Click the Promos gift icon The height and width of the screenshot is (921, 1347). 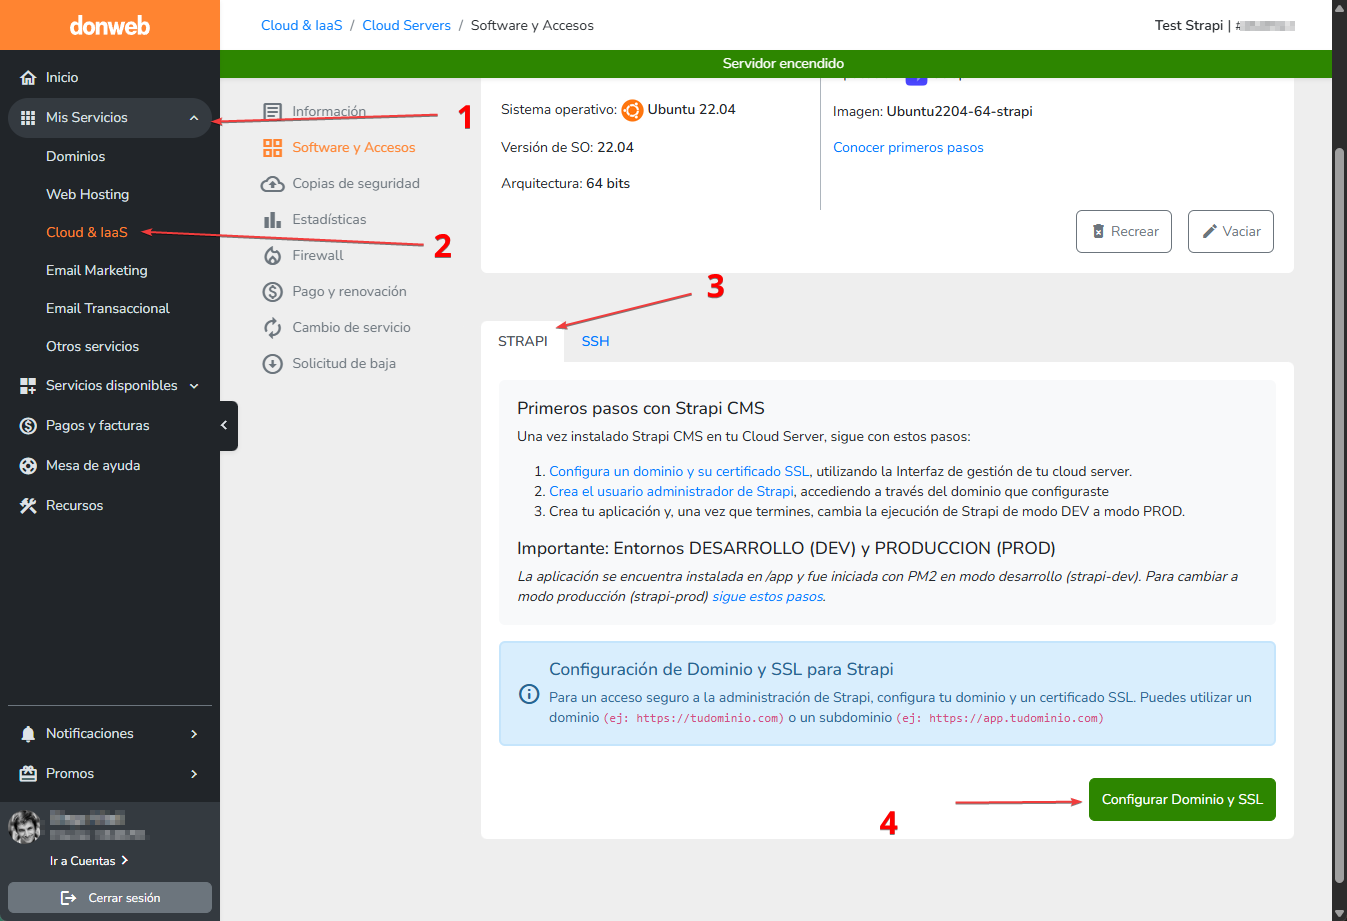pyautogui.click(x=28, y=774)
